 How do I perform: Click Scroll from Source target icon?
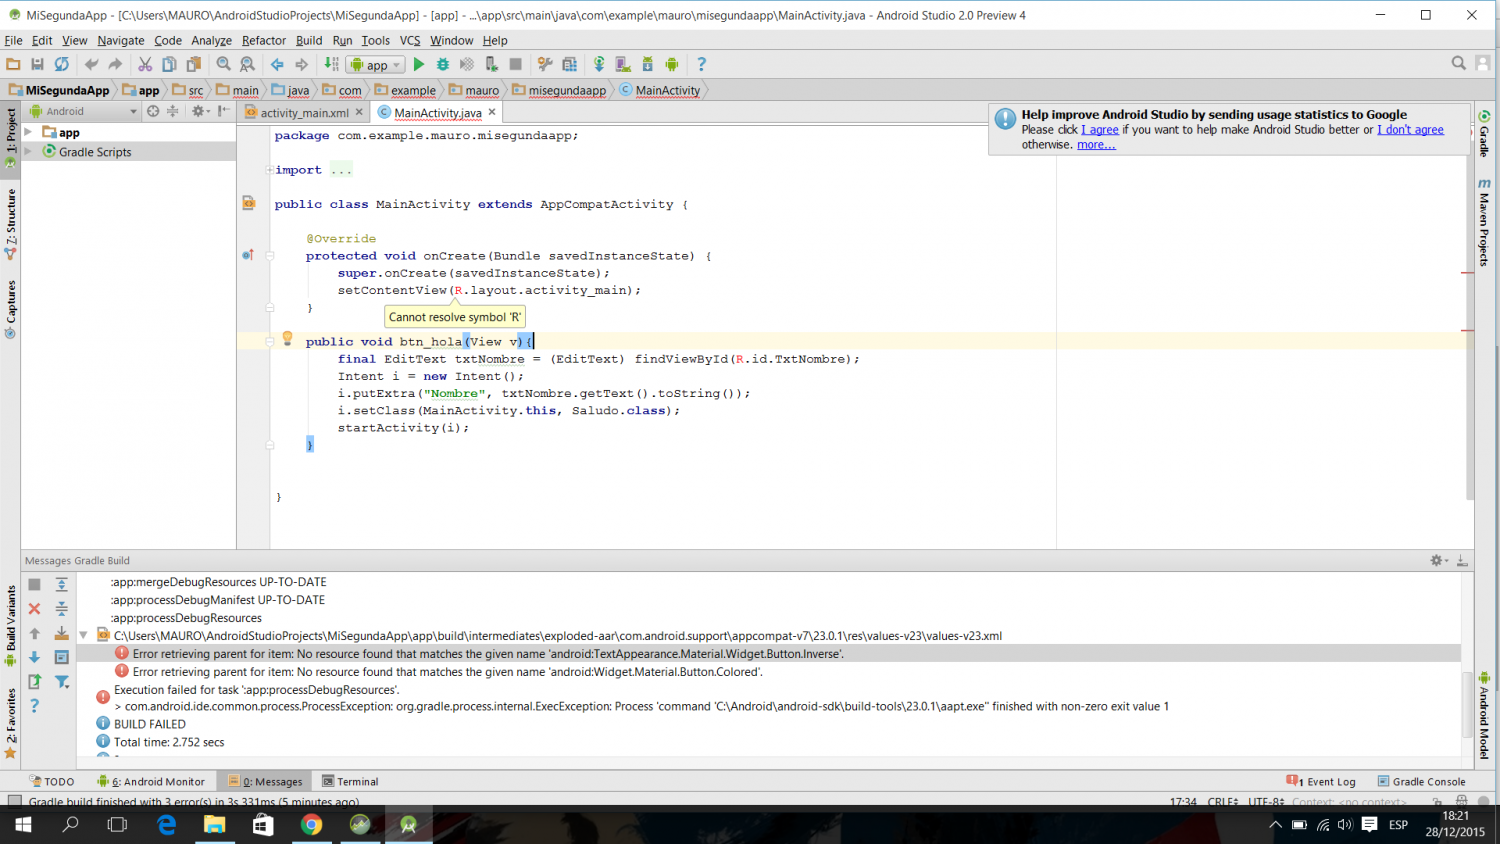[x=153, y=111]
